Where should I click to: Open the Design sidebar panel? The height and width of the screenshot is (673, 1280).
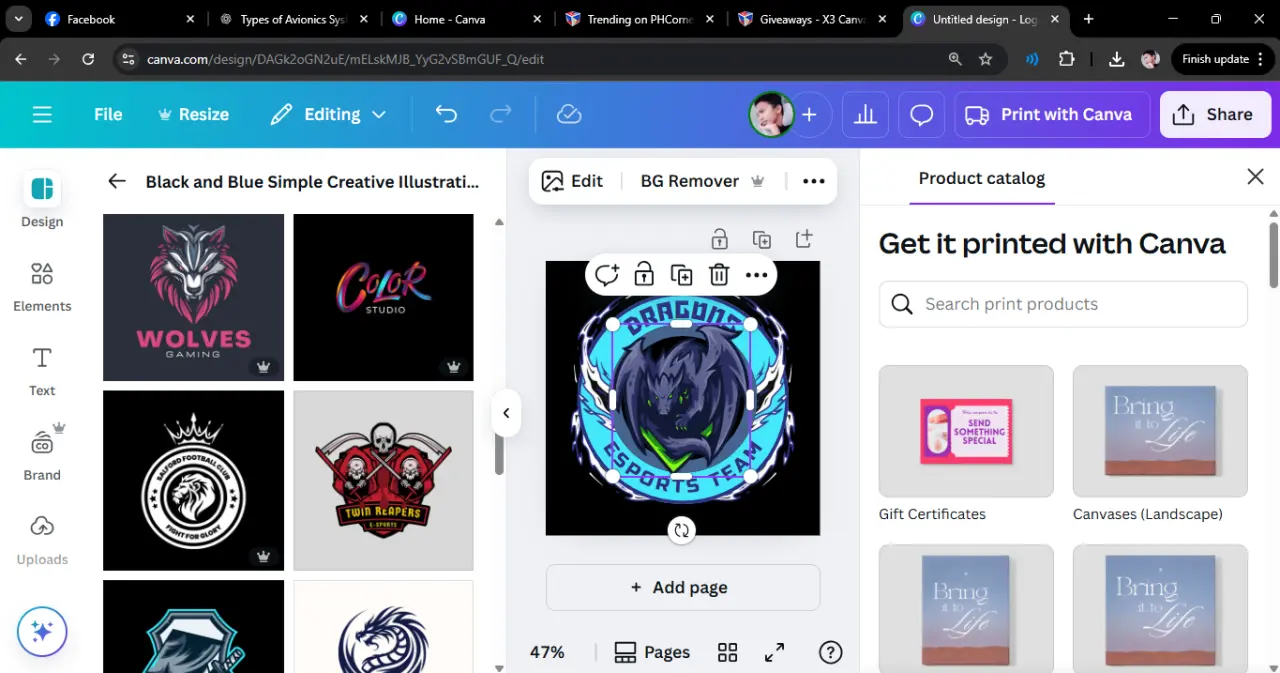(x=42, y=201)
